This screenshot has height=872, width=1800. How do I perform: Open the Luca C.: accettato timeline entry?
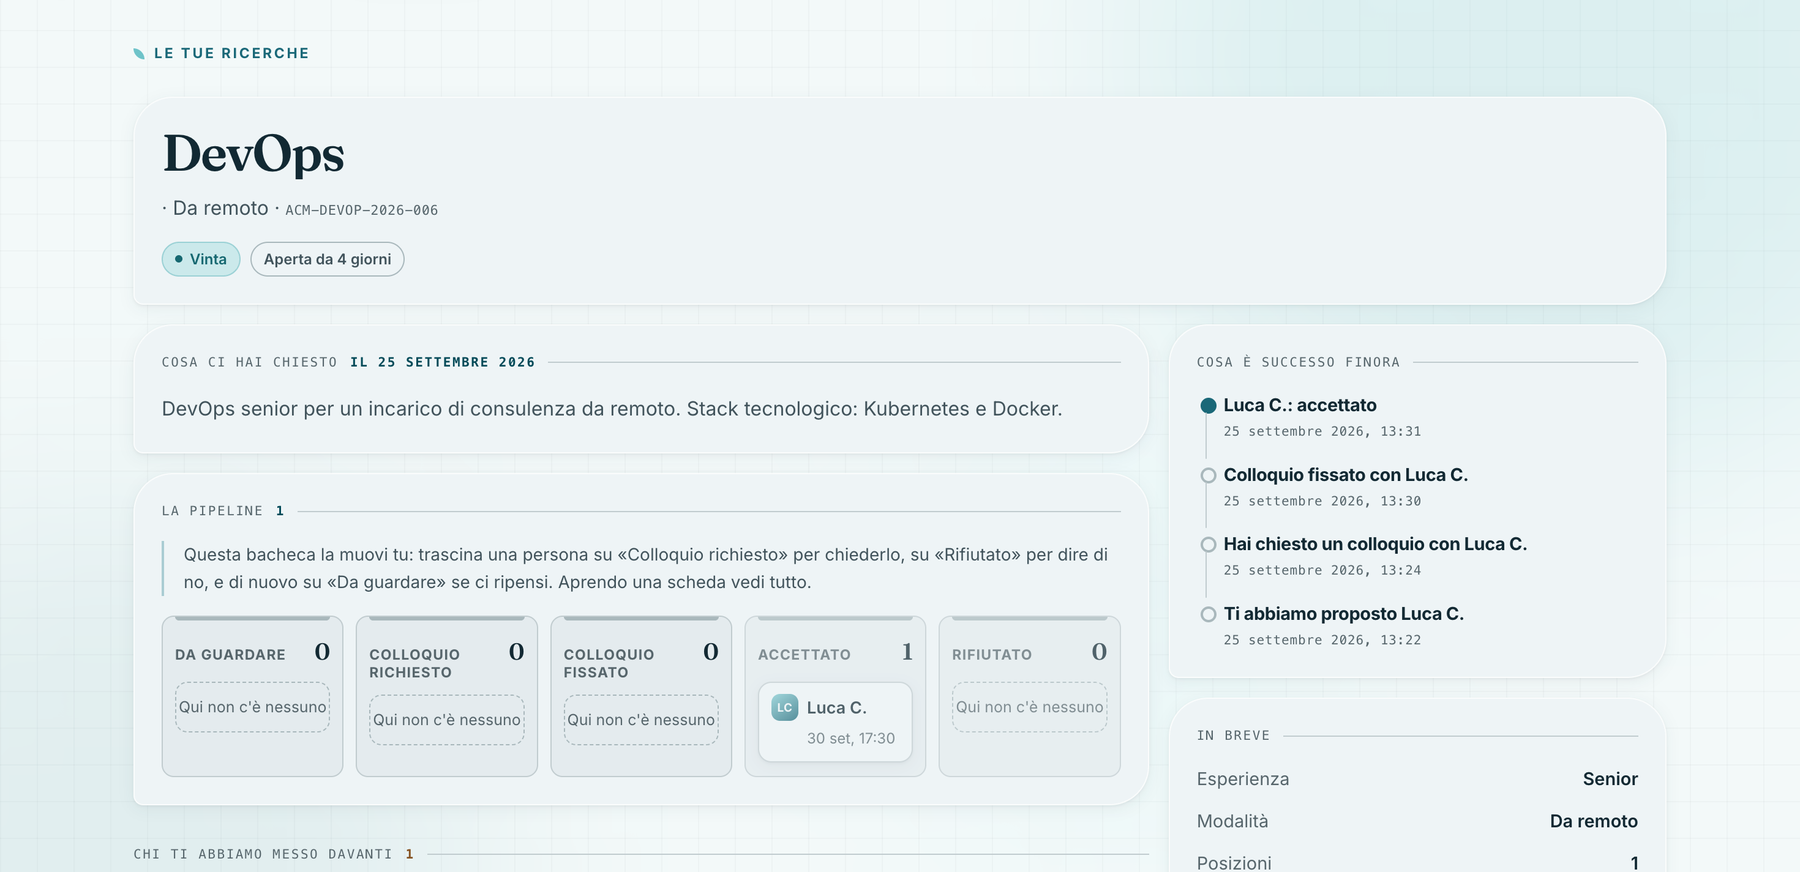[1300, 405]
